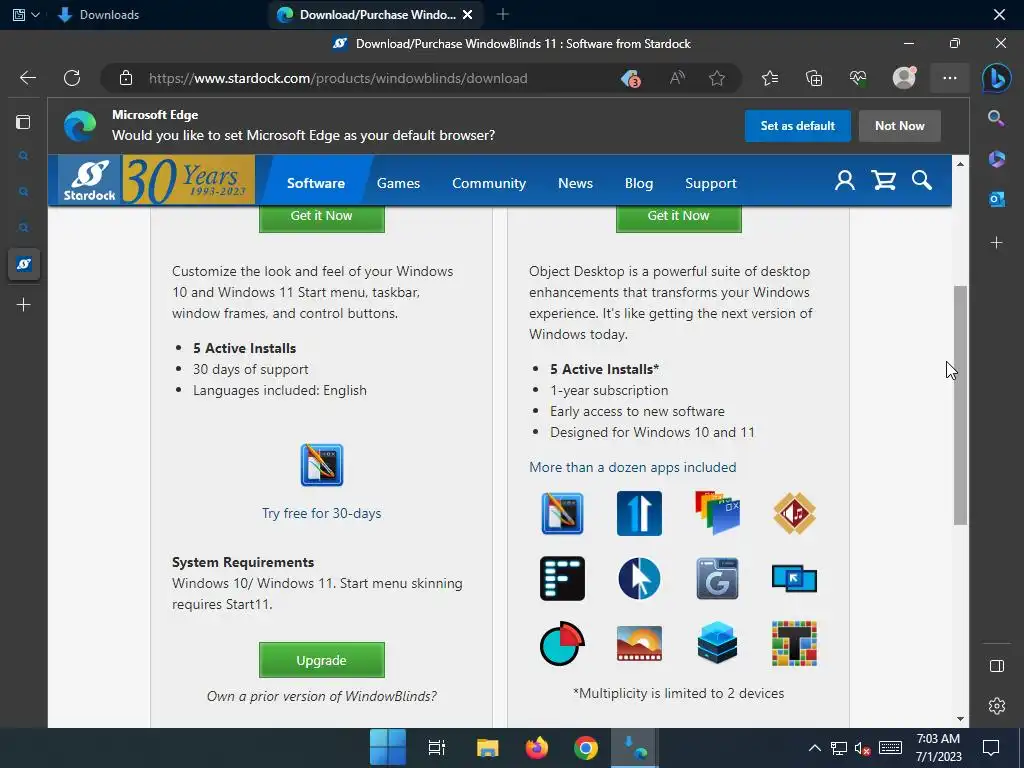Click Try free for 30-days link

321,513
